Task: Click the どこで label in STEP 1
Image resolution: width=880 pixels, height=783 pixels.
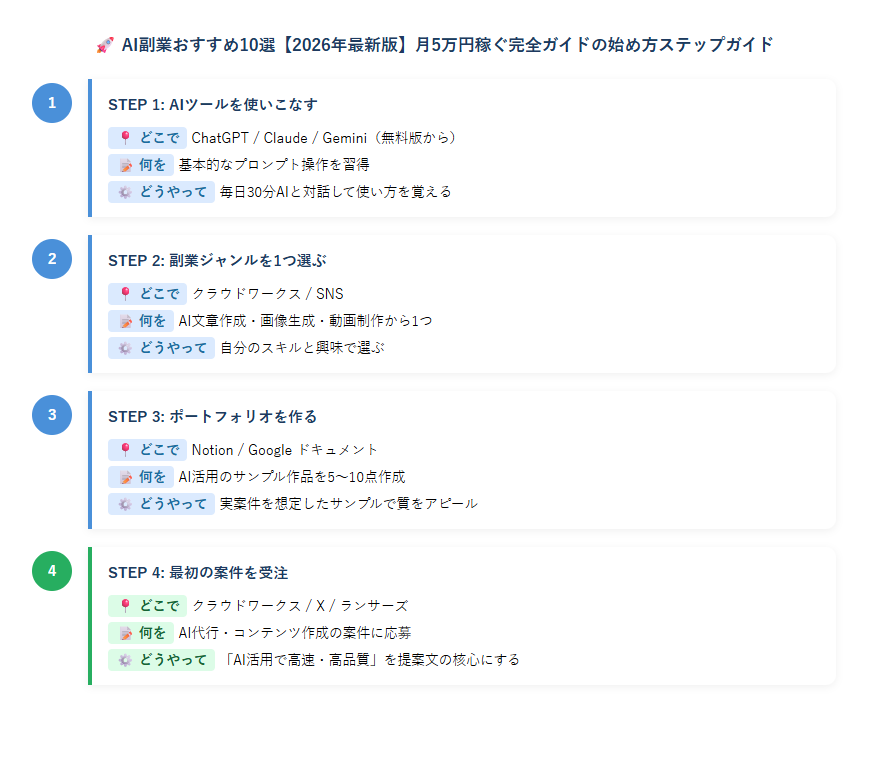Action: point(148,138)
